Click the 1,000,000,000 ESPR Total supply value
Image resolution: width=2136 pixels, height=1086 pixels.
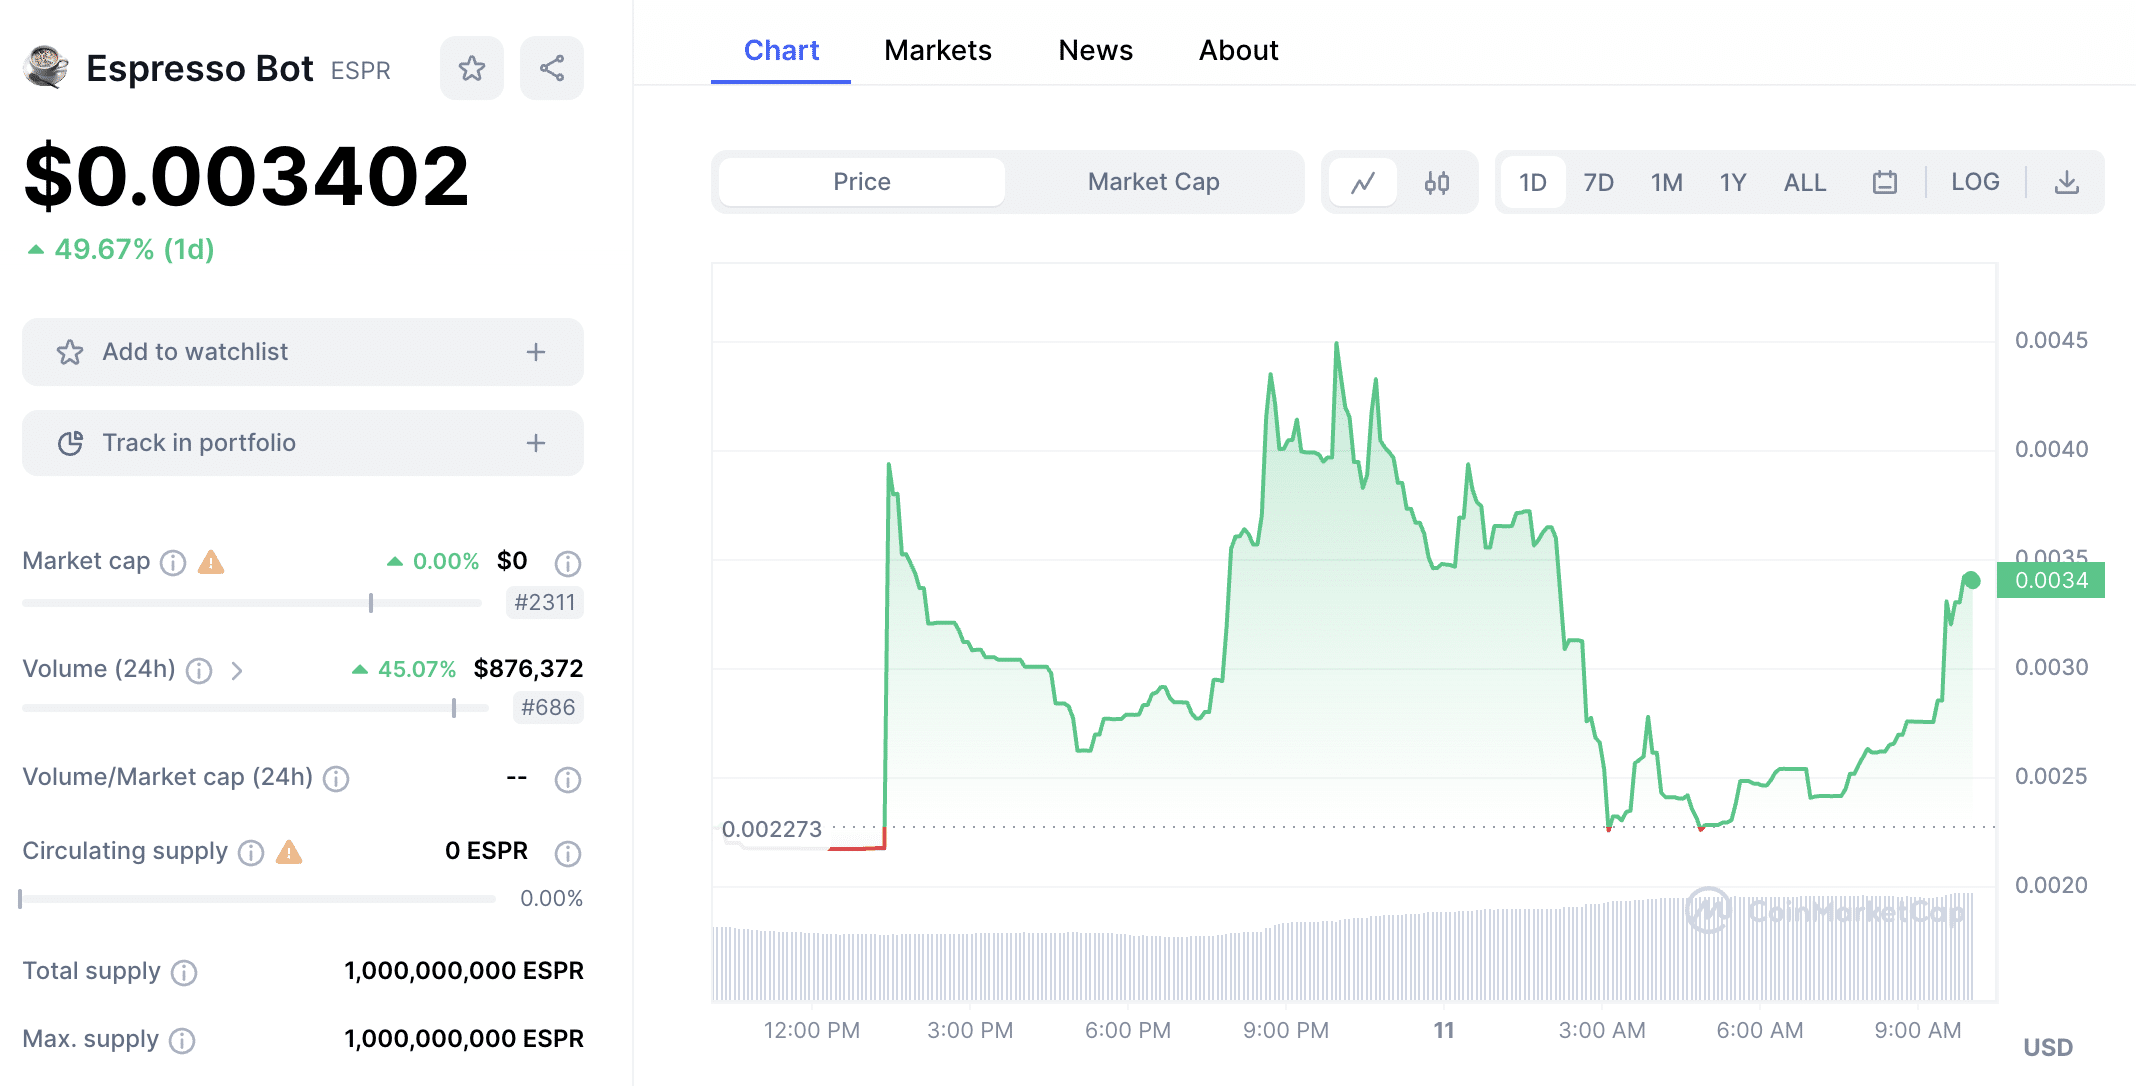(x=464, y=971)
